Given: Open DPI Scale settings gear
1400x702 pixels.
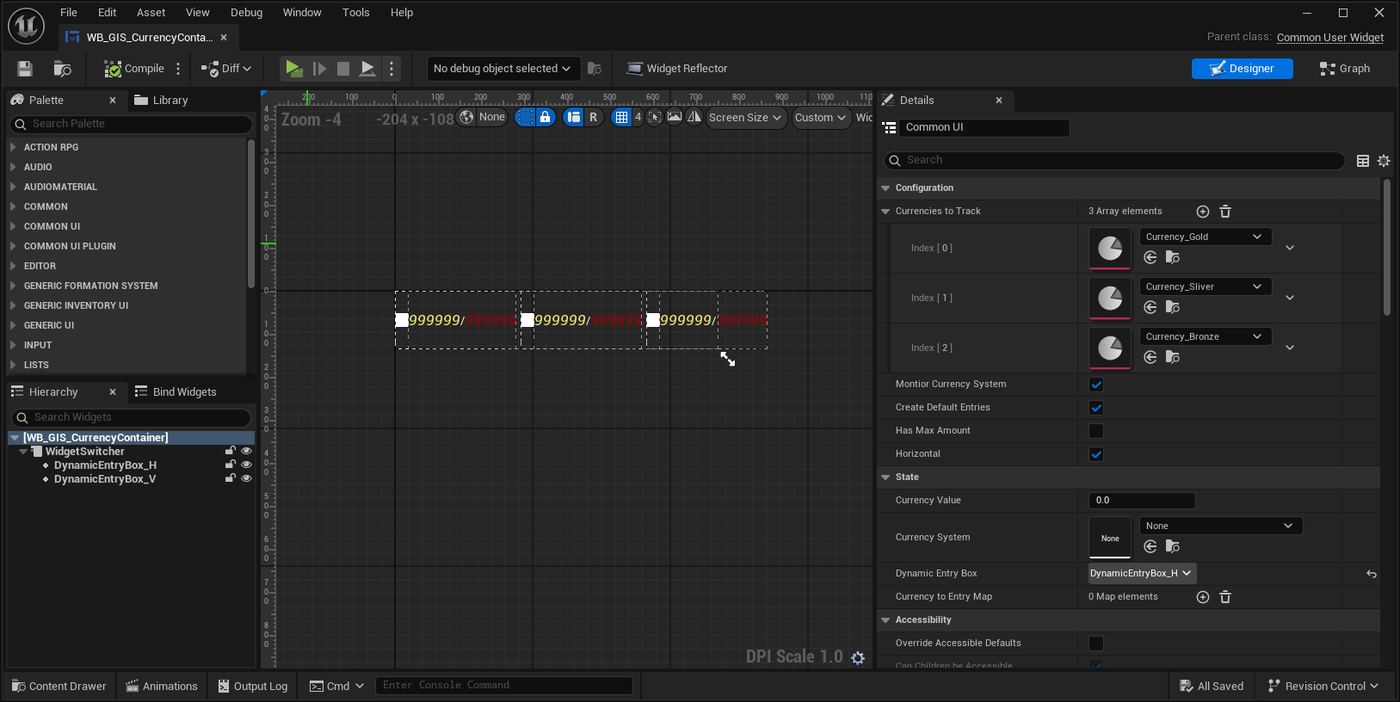Looking at the screenshot, I should (x=857, y=657).
